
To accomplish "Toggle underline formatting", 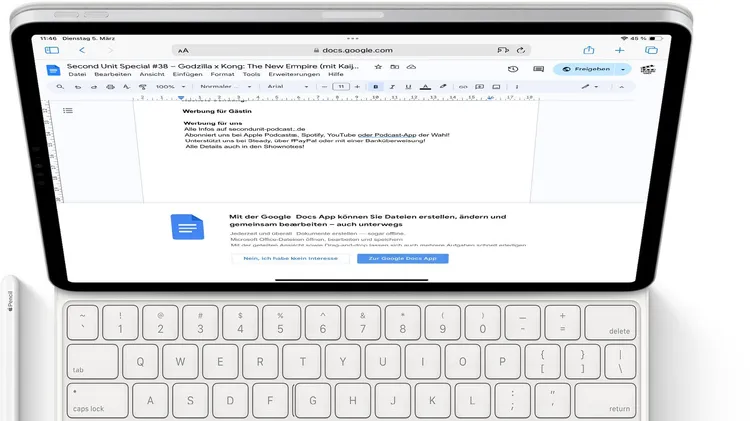I will coord(408,87).
